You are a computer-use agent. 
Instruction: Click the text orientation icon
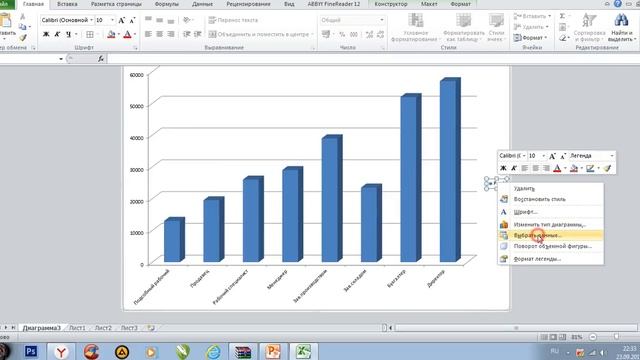point(187,20)
